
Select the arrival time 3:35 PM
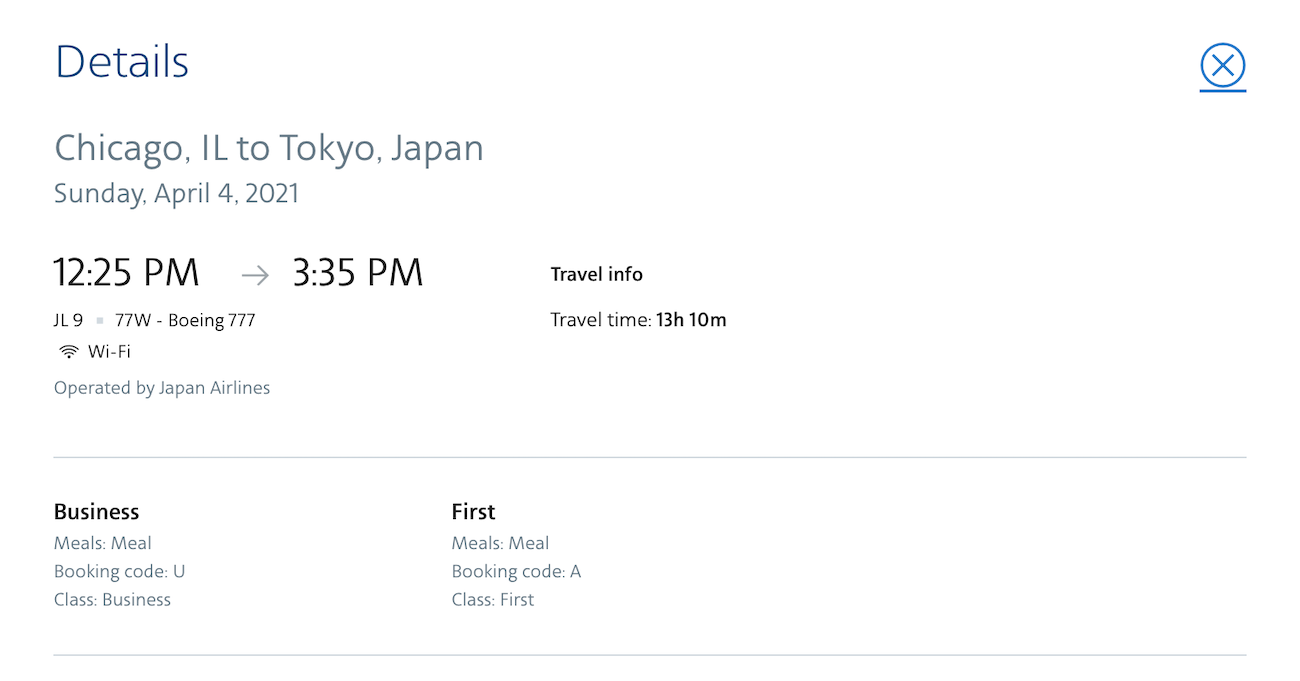click(x=357, y=271)
